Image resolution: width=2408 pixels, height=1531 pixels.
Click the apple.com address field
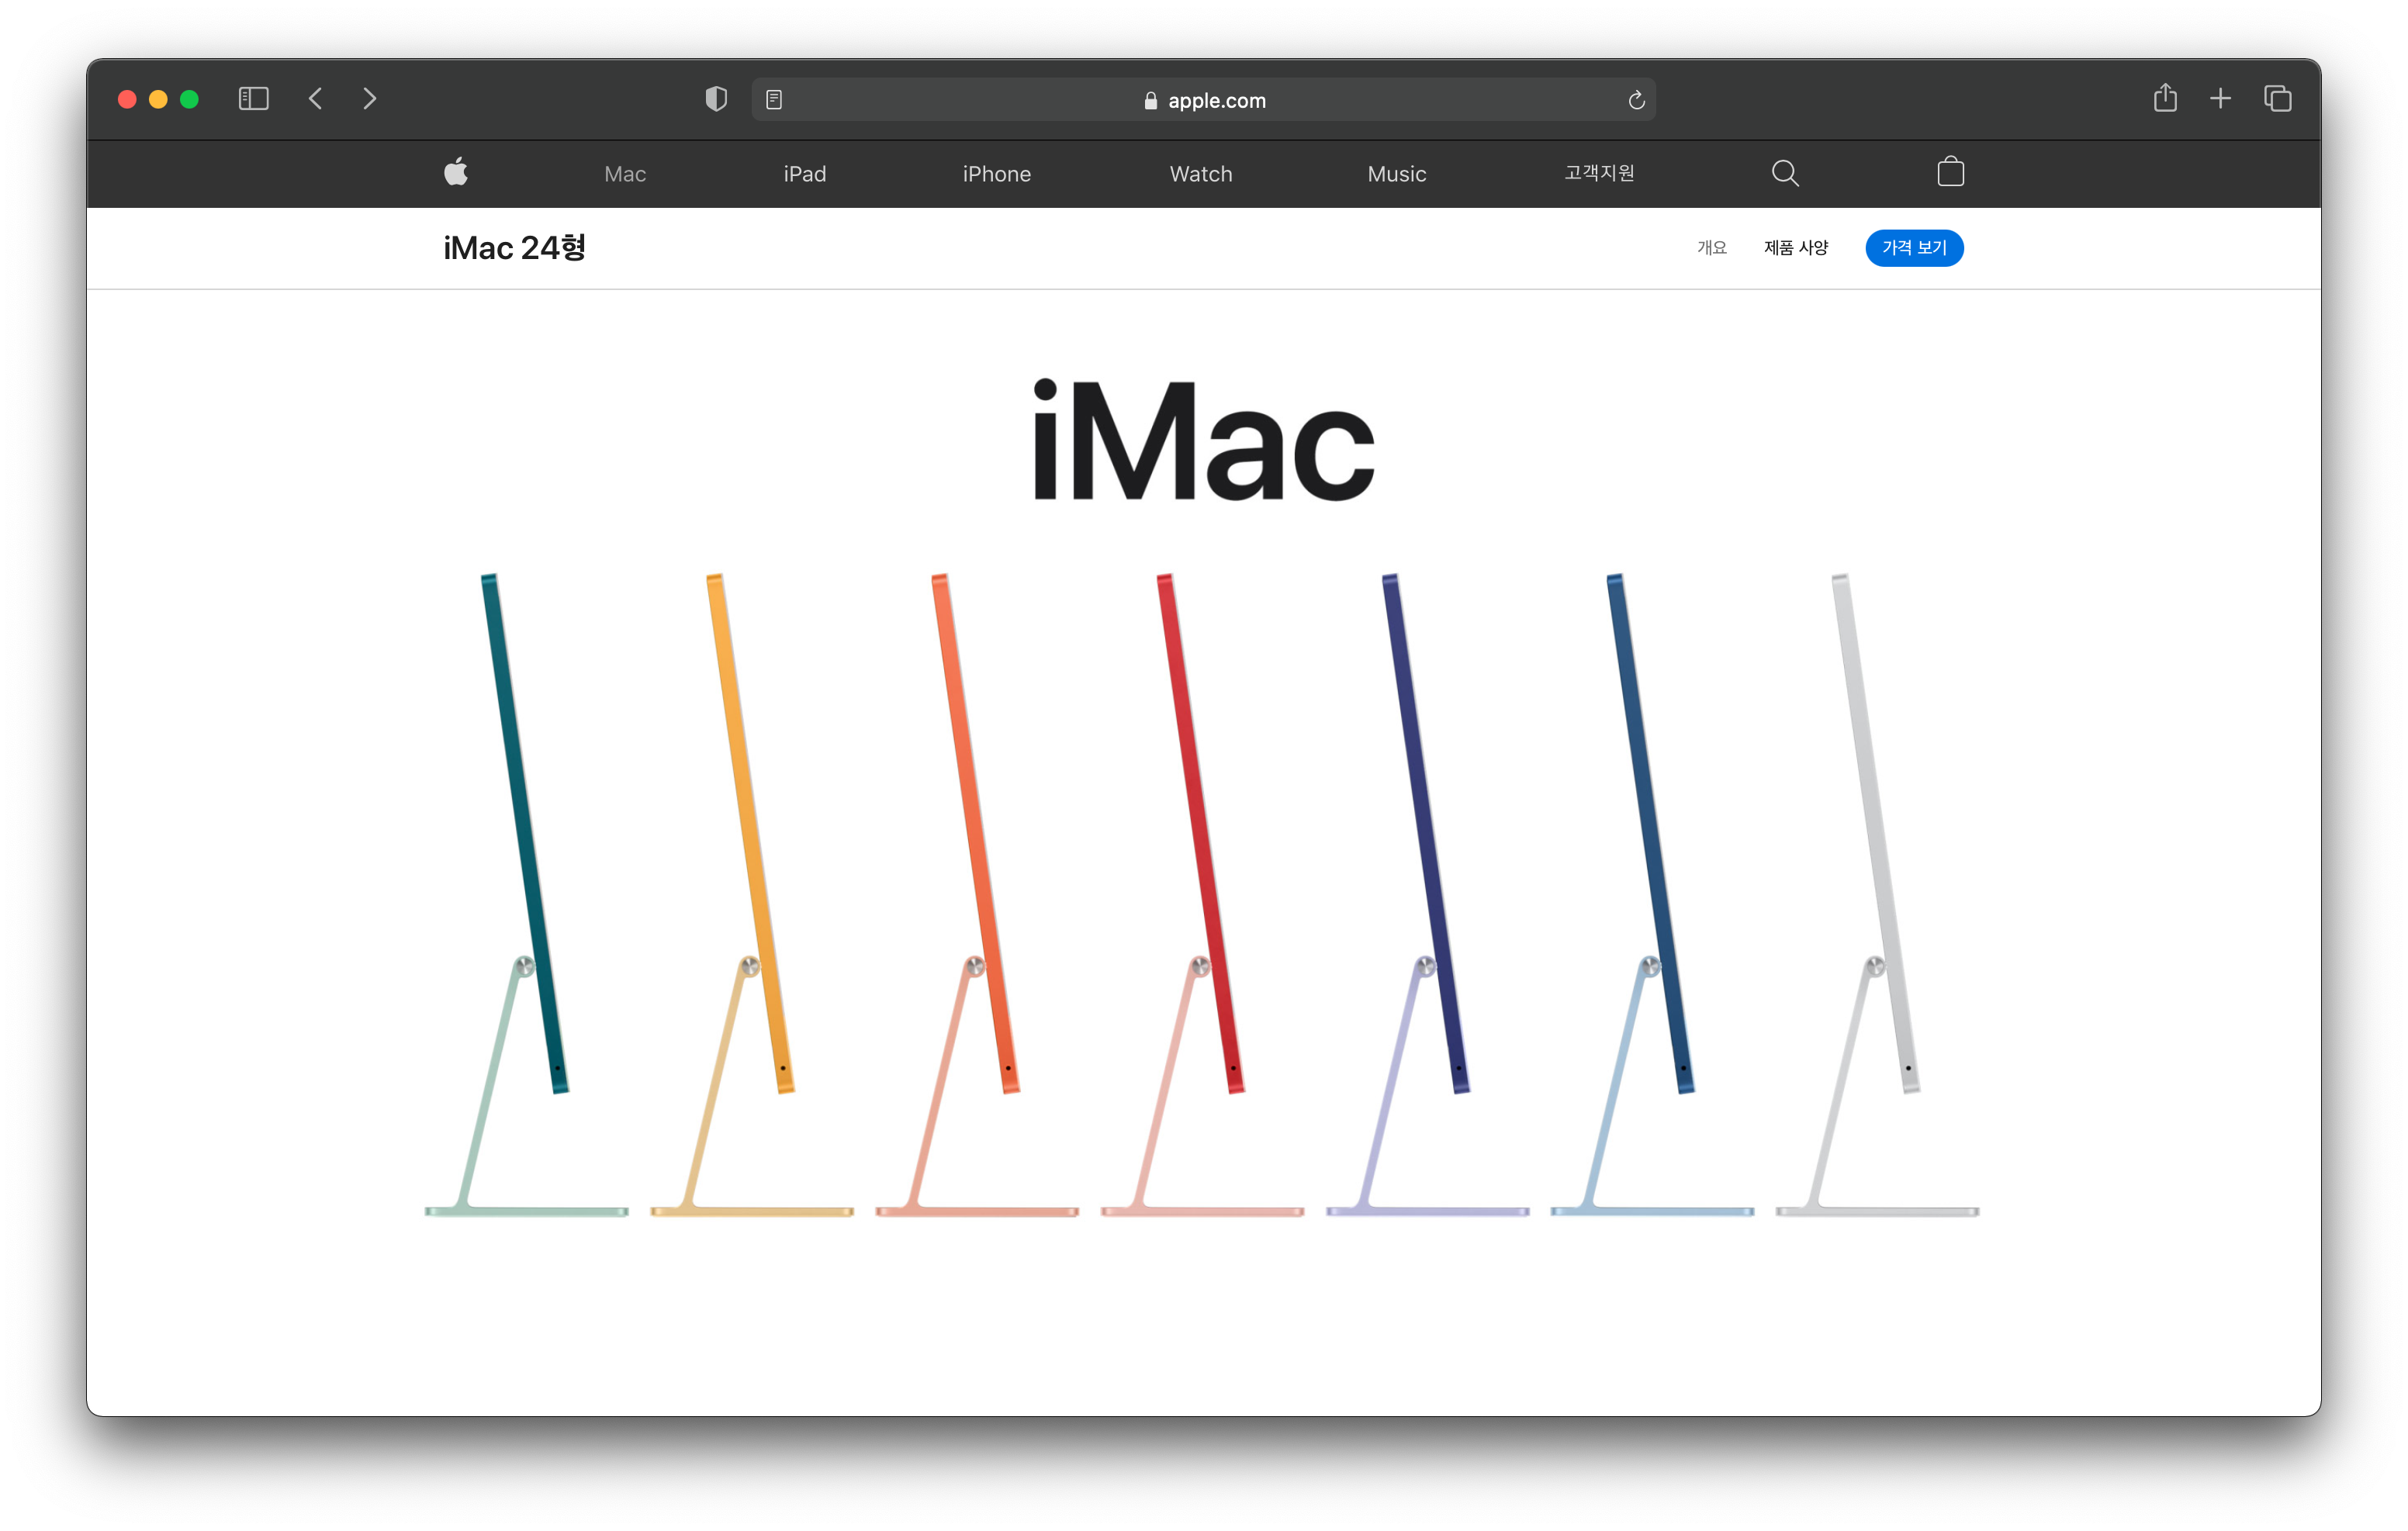[x=1203, y=100]
